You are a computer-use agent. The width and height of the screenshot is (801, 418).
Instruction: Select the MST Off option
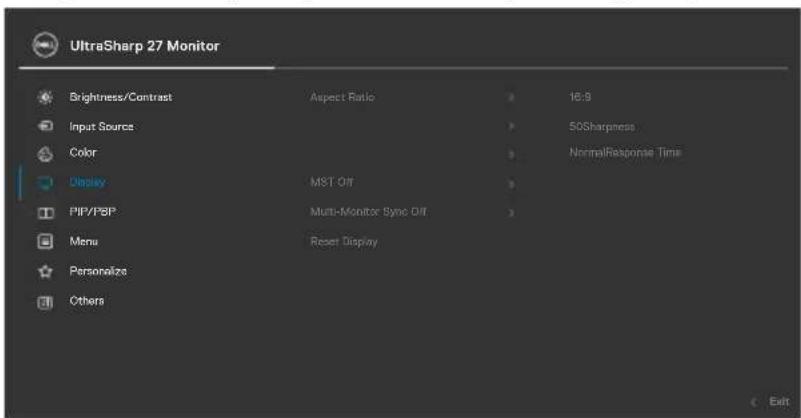click(332, 182)
